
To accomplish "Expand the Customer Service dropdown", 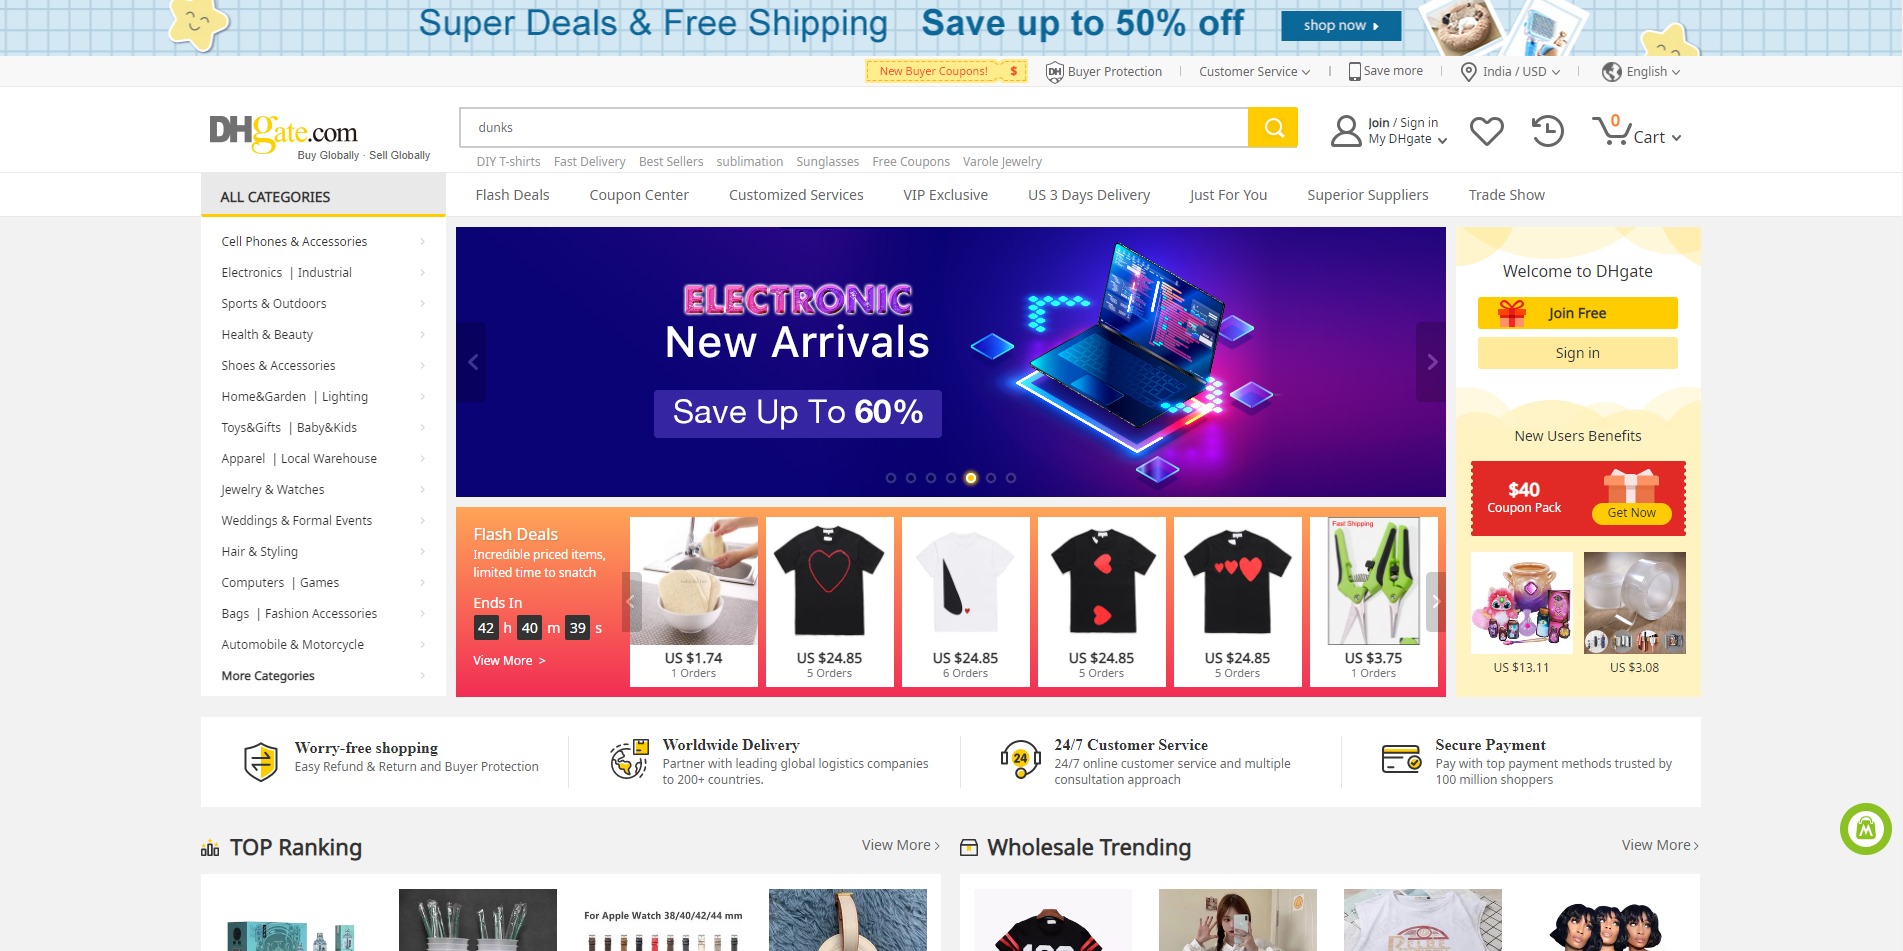I will click(x=1255, y=72).
